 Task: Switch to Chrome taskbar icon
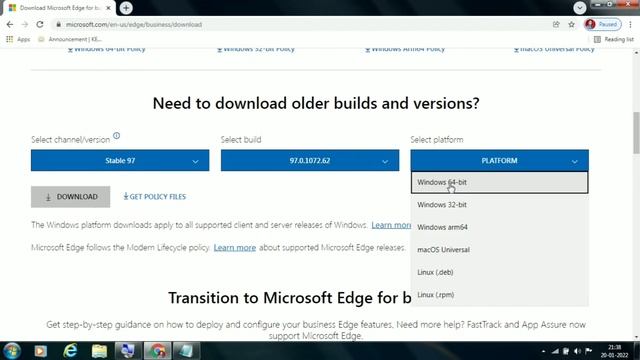tap(158, 351)
